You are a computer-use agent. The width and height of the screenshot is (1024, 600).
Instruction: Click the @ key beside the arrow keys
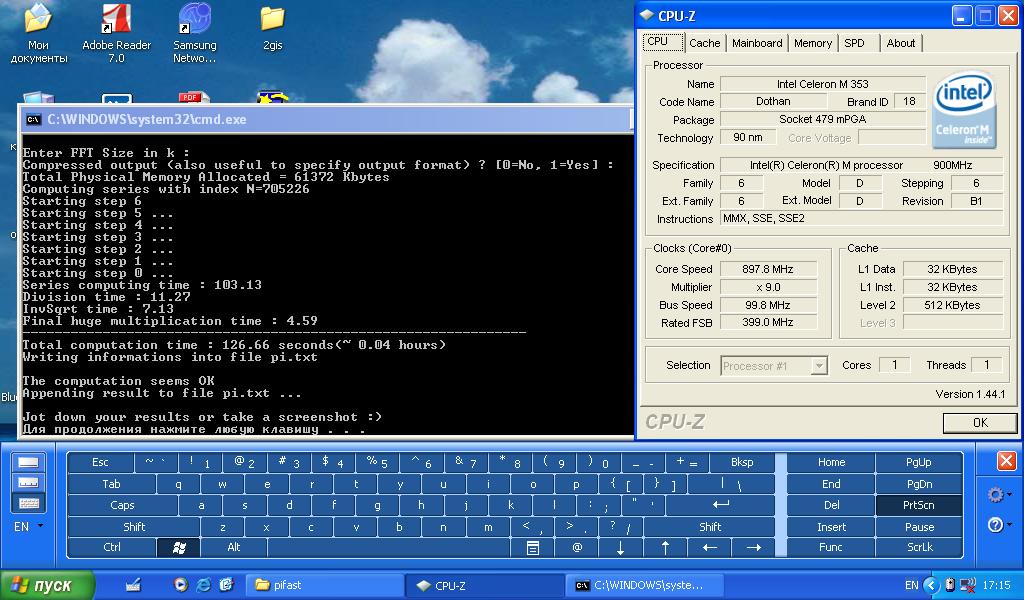point(577,548)
